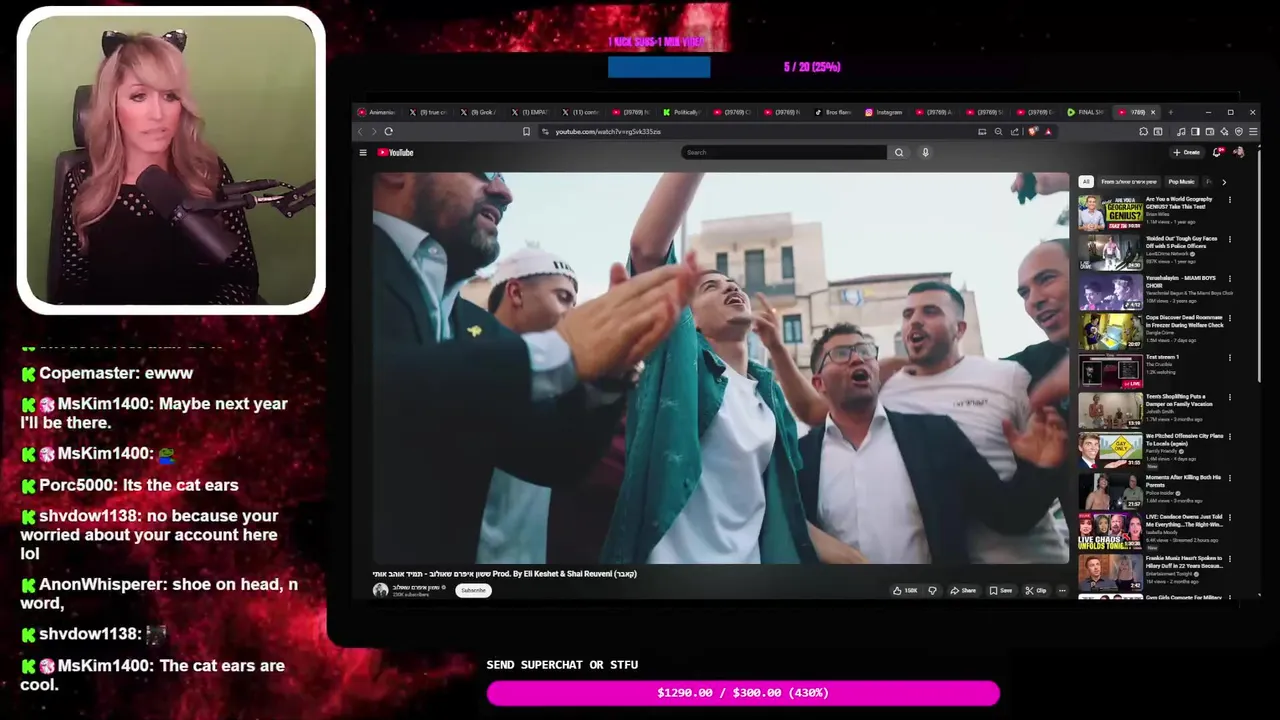This screenshot has width=1280, height=720.
Task: Click the Share button under the video
Action: (x=963, y=591)
